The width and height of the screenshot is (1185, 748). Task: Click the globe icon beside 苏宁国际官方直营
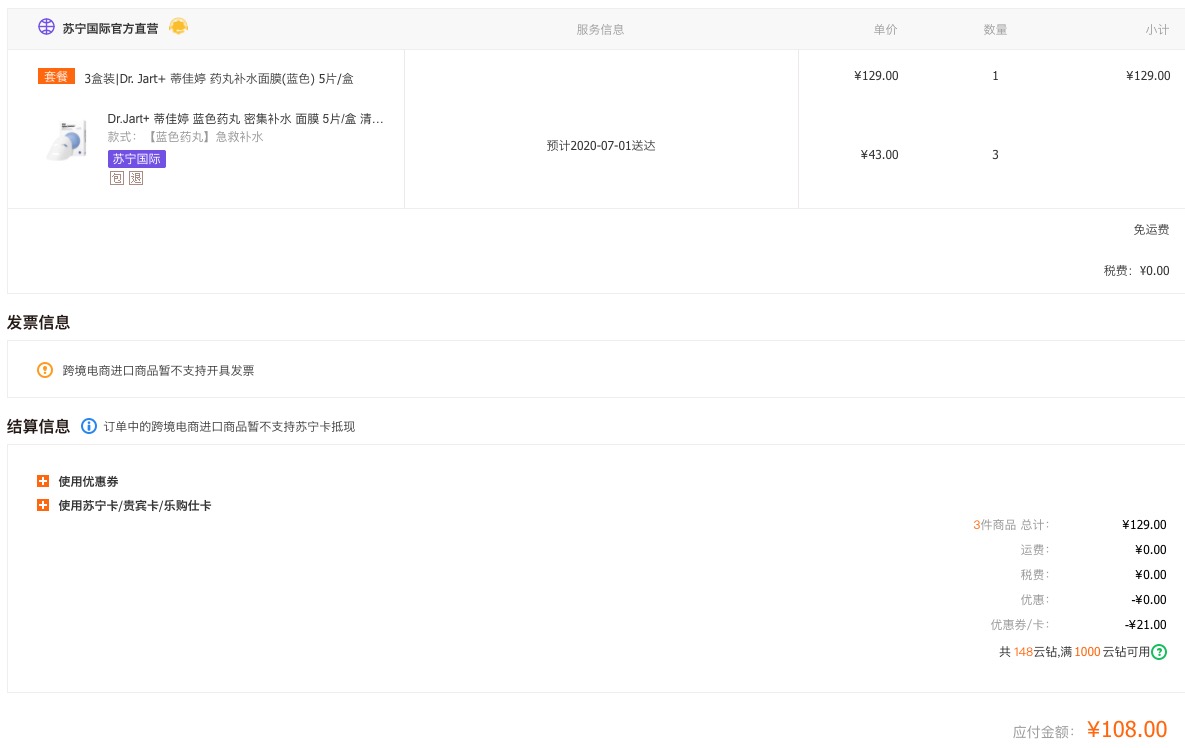[46, 26]
